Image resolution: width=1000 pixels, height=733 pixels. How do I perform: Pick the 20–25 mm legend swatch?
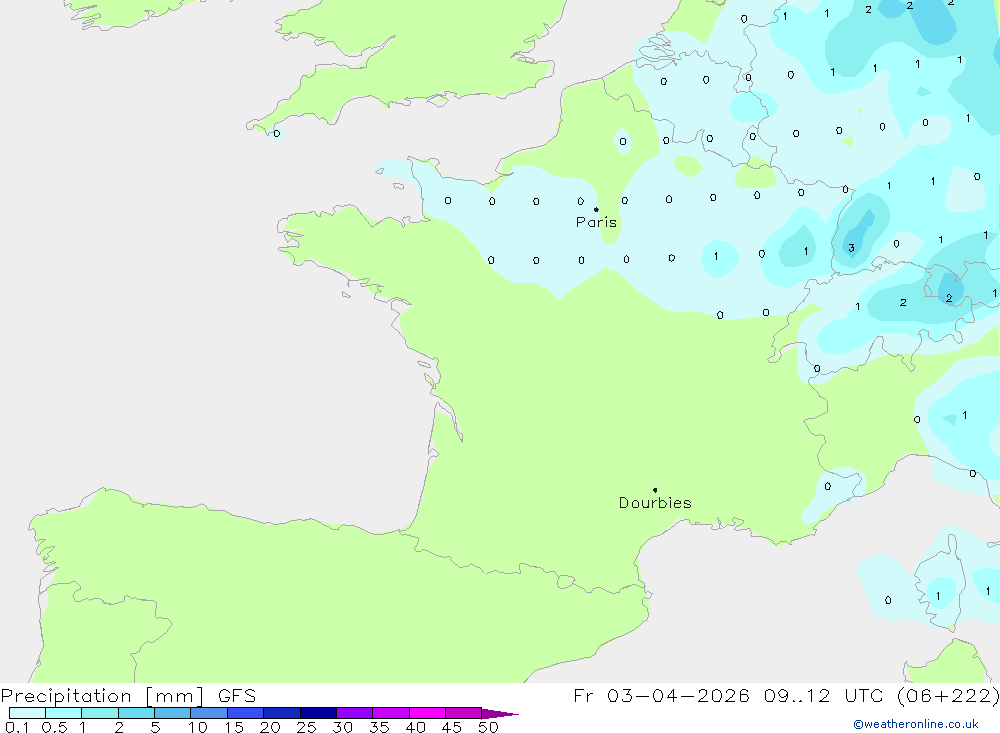tap(282, 713)
